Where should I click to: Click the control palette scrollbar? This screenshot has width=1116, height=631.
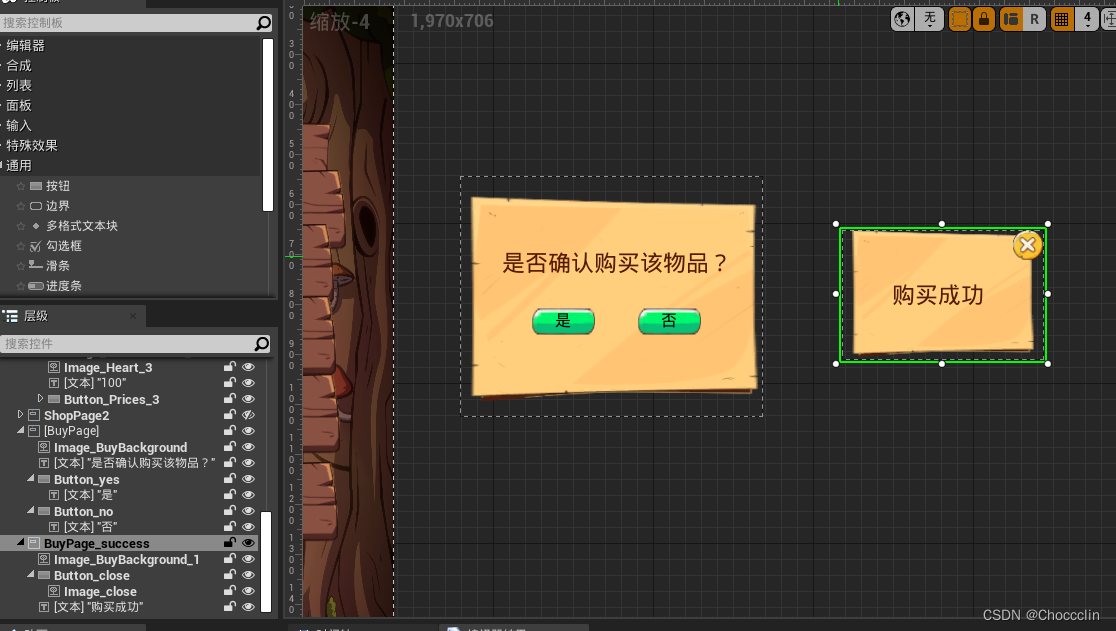[x=268, y=124]
